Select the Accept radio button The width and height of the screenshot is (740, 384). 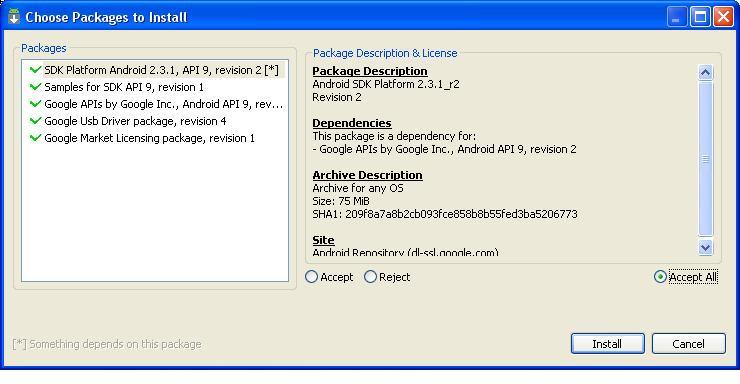click(311, 277)
